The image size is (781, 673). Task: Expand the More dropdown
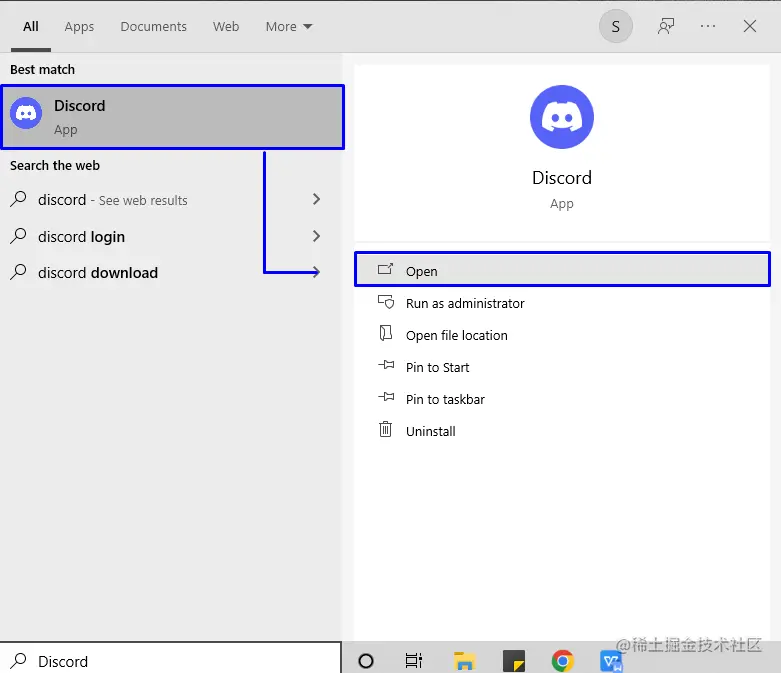(289, 26)
